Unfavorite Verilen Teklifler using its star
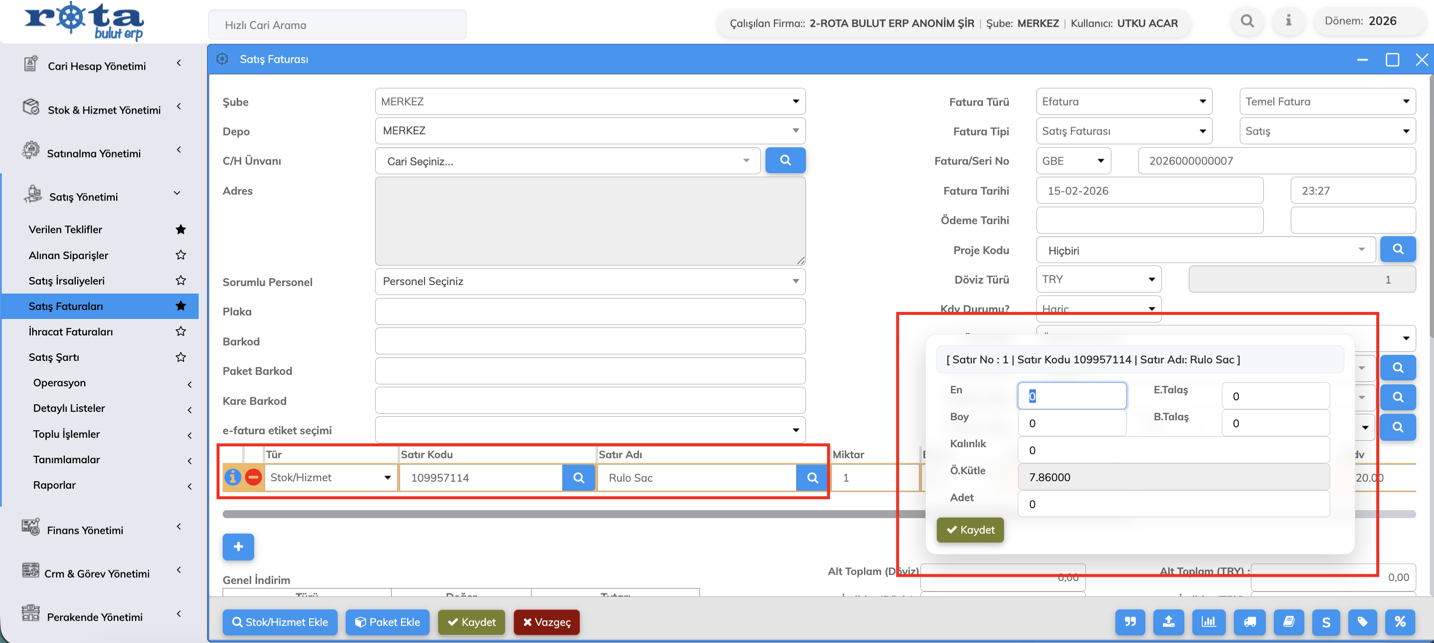 (181, 230)
